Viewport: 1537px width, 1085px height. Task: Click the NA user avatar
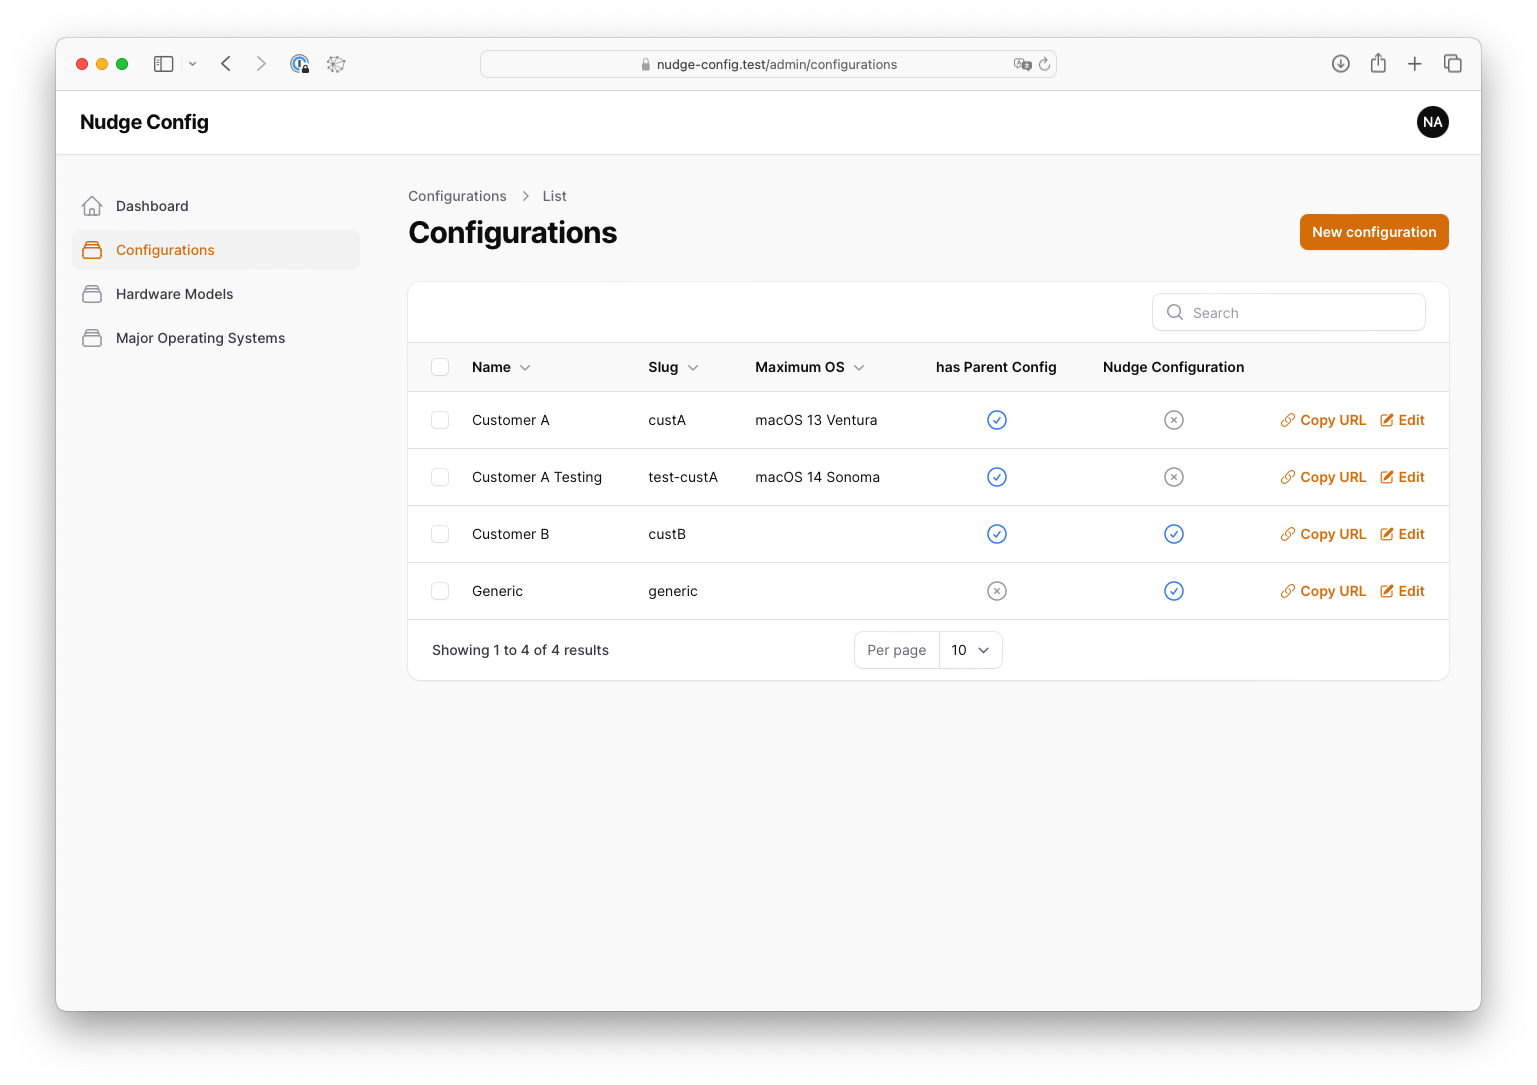(1432, 122)
